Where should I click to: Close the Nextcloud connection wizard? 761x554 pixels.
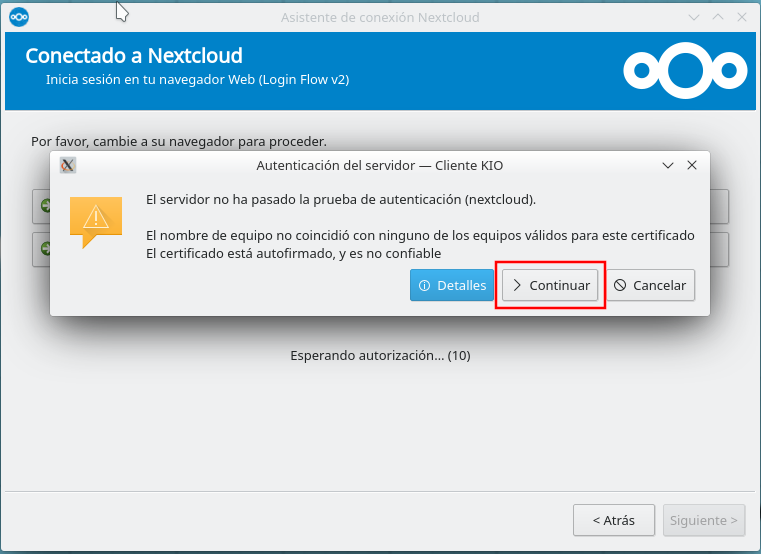pyautogui.click(x=740, y=17)
